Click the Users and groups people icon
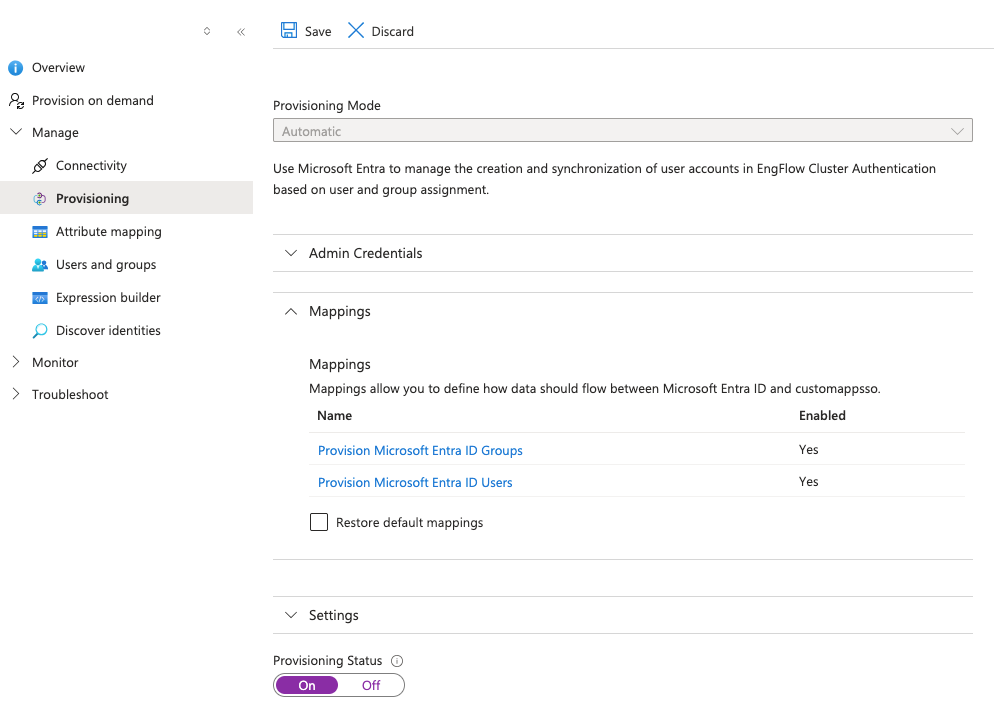994x711 pixels. pos(39,265)
